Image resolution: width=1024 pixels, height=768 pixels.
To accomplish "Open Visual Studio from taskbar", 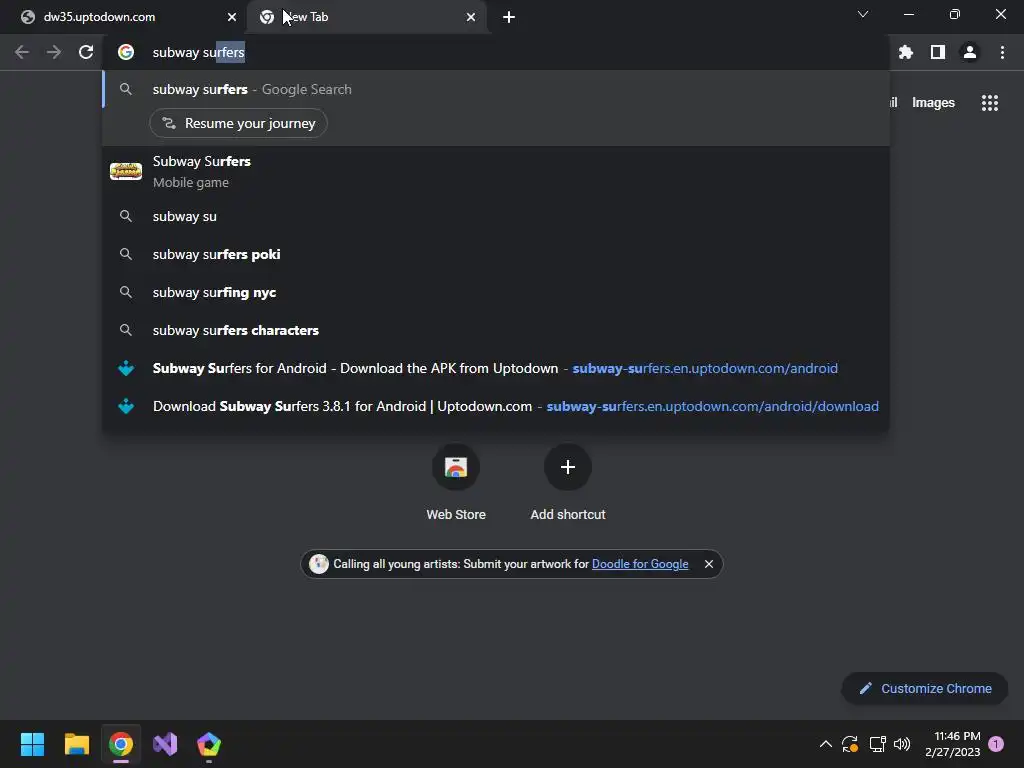I will [165, 744].
